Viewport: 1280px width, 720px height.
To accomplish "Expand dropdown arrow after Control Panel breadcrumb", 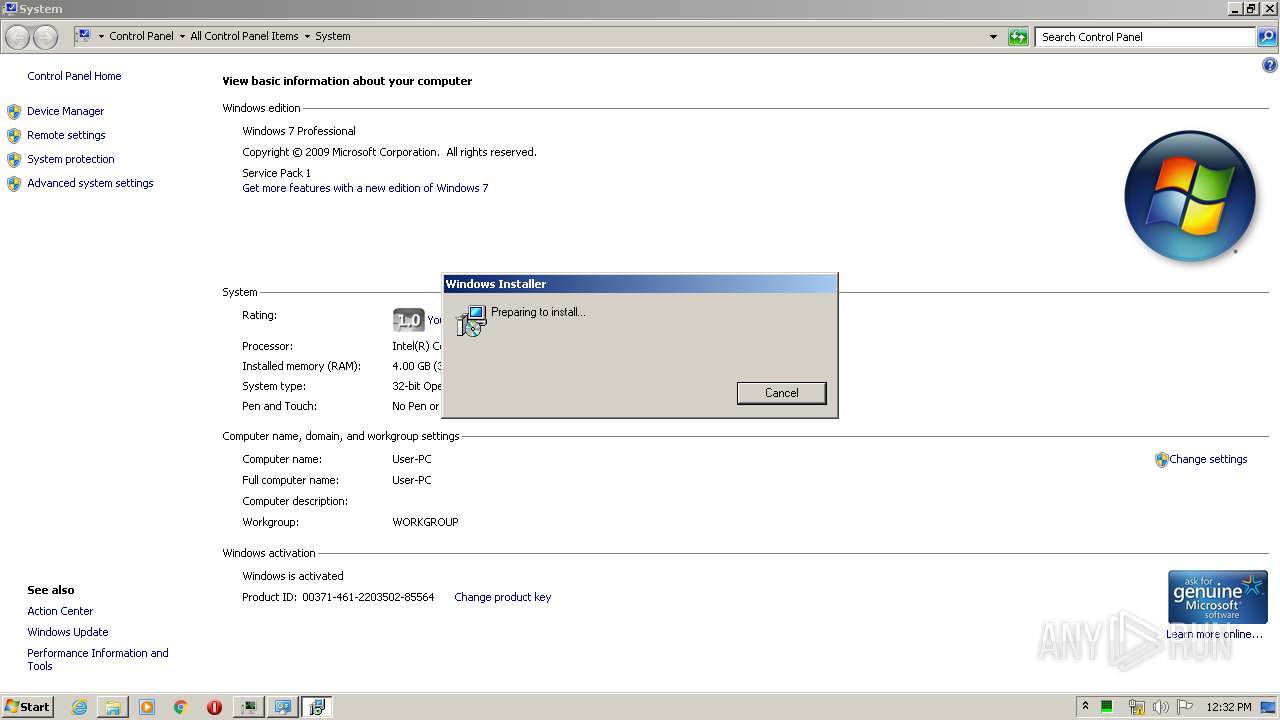I will (182, 37).
